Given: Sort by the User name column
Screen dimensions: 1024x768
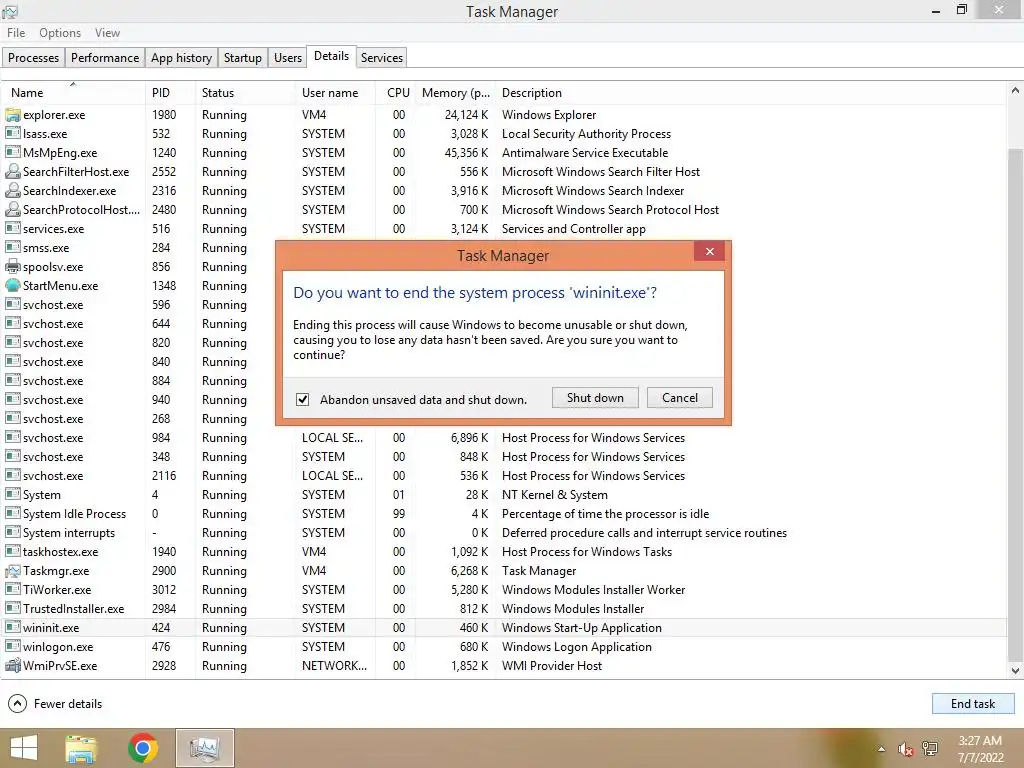Looking at the screenshot, I should point(335,93).
